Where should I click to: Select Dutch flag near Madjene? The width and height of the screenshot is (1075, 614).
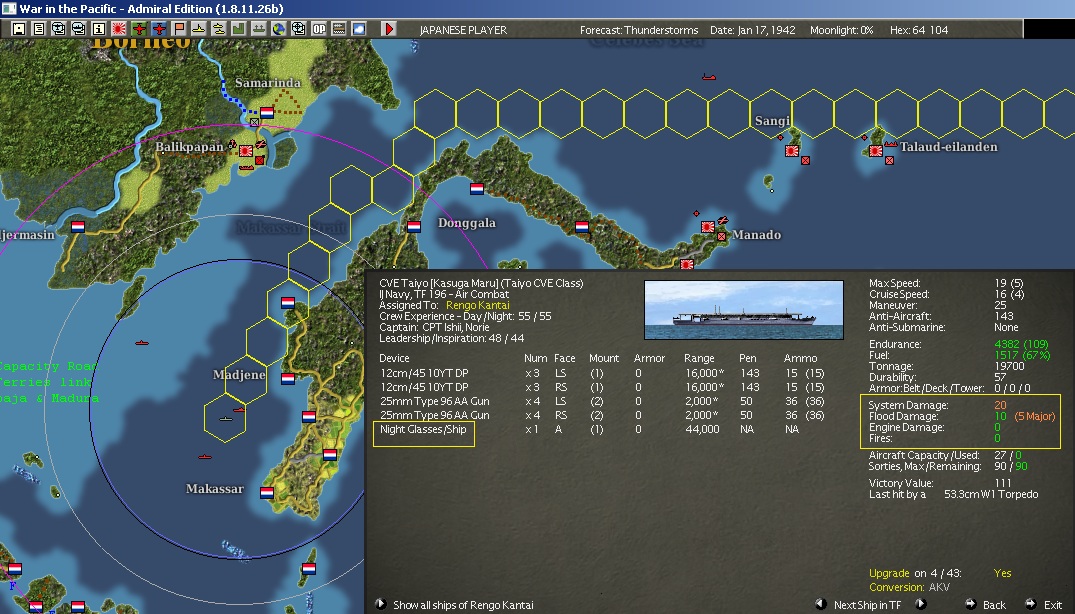[x=288, y=378]
